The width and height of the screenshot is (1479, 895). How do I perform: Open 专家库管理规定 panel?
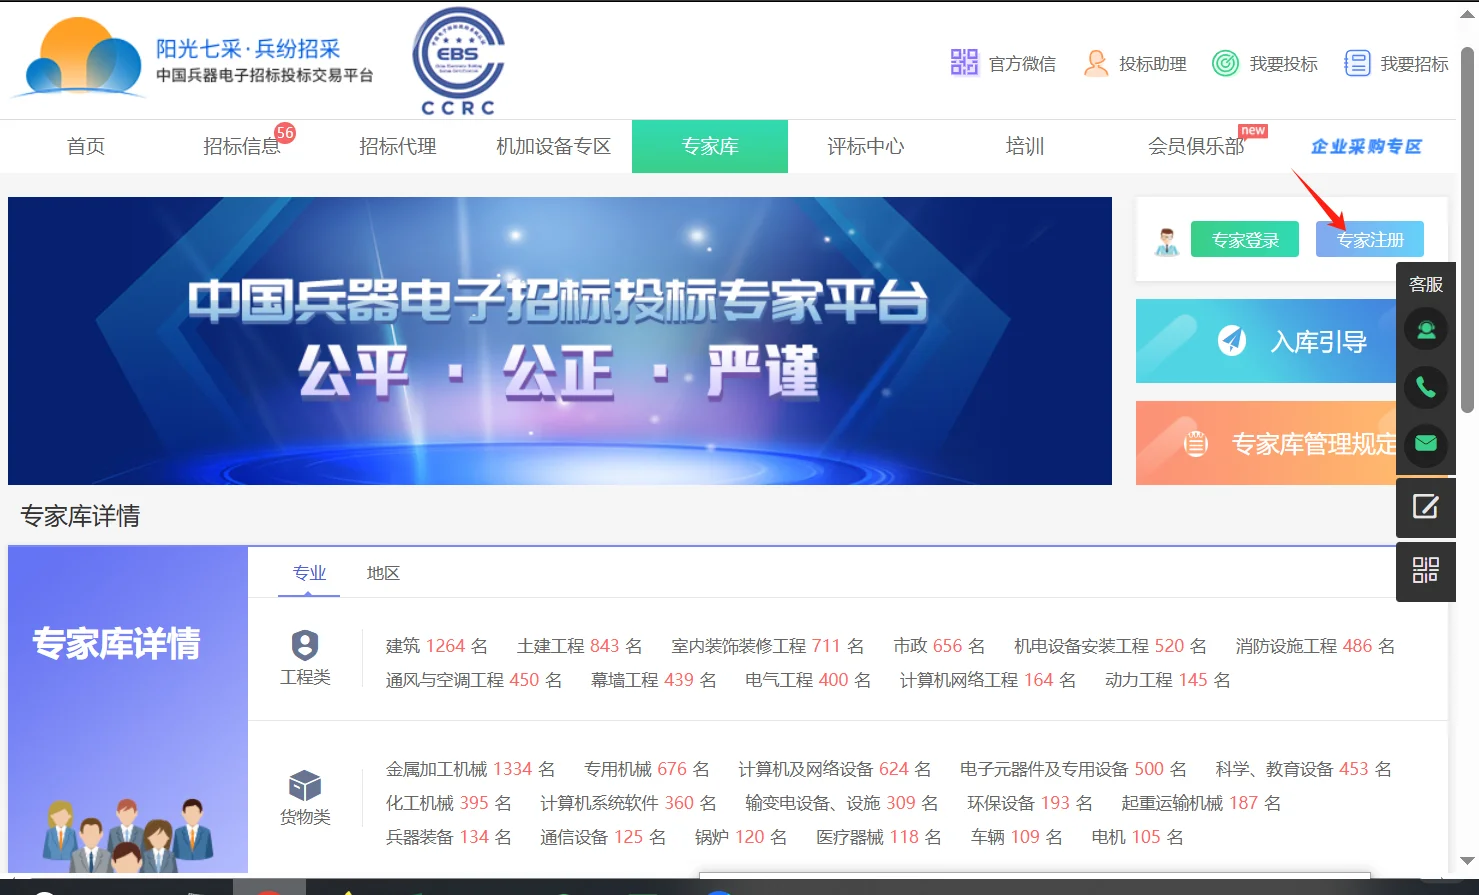[1290, 443]
